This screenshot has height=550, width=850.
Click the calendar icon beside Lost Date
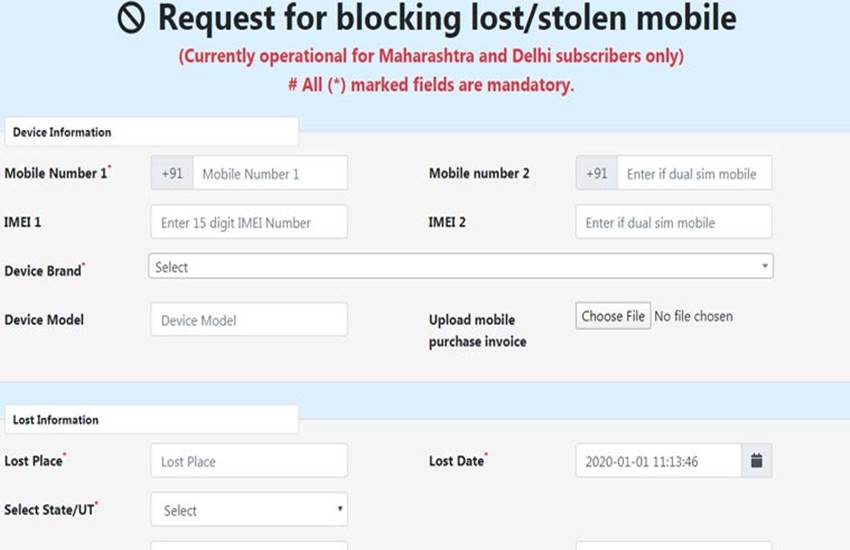point(757,461)
